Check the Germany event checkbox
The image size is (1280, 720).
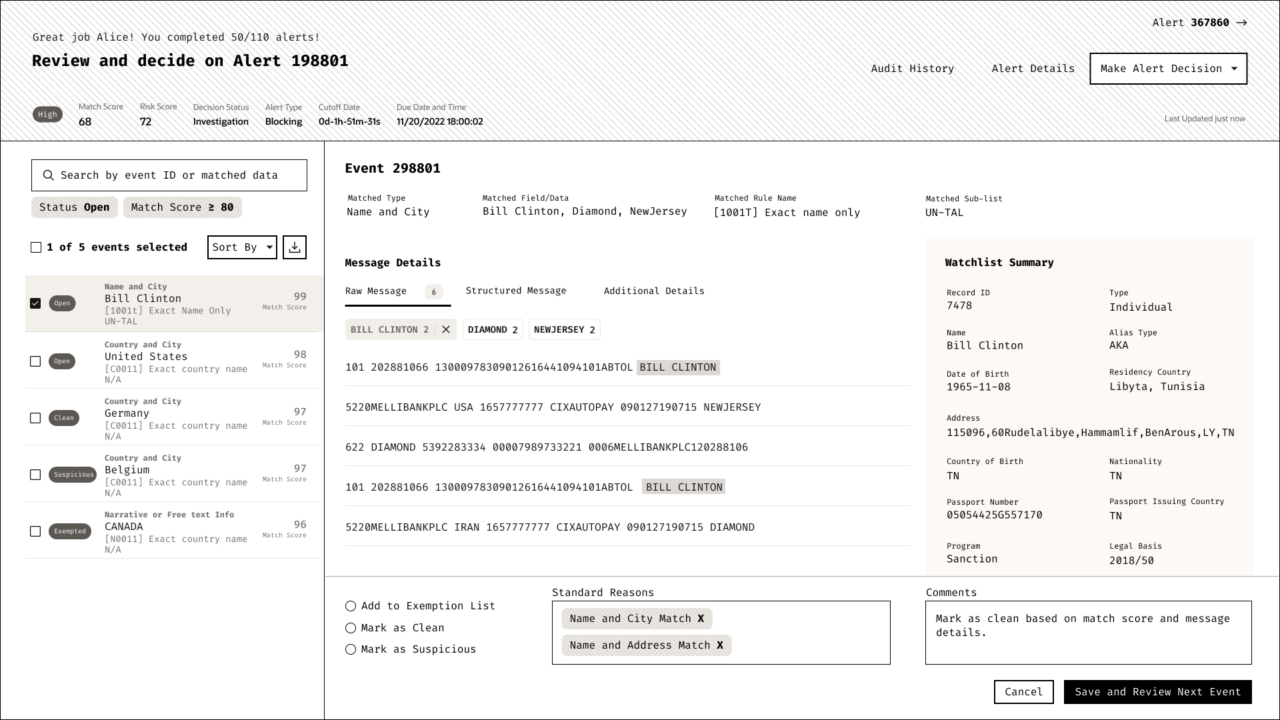pos(36,418)
